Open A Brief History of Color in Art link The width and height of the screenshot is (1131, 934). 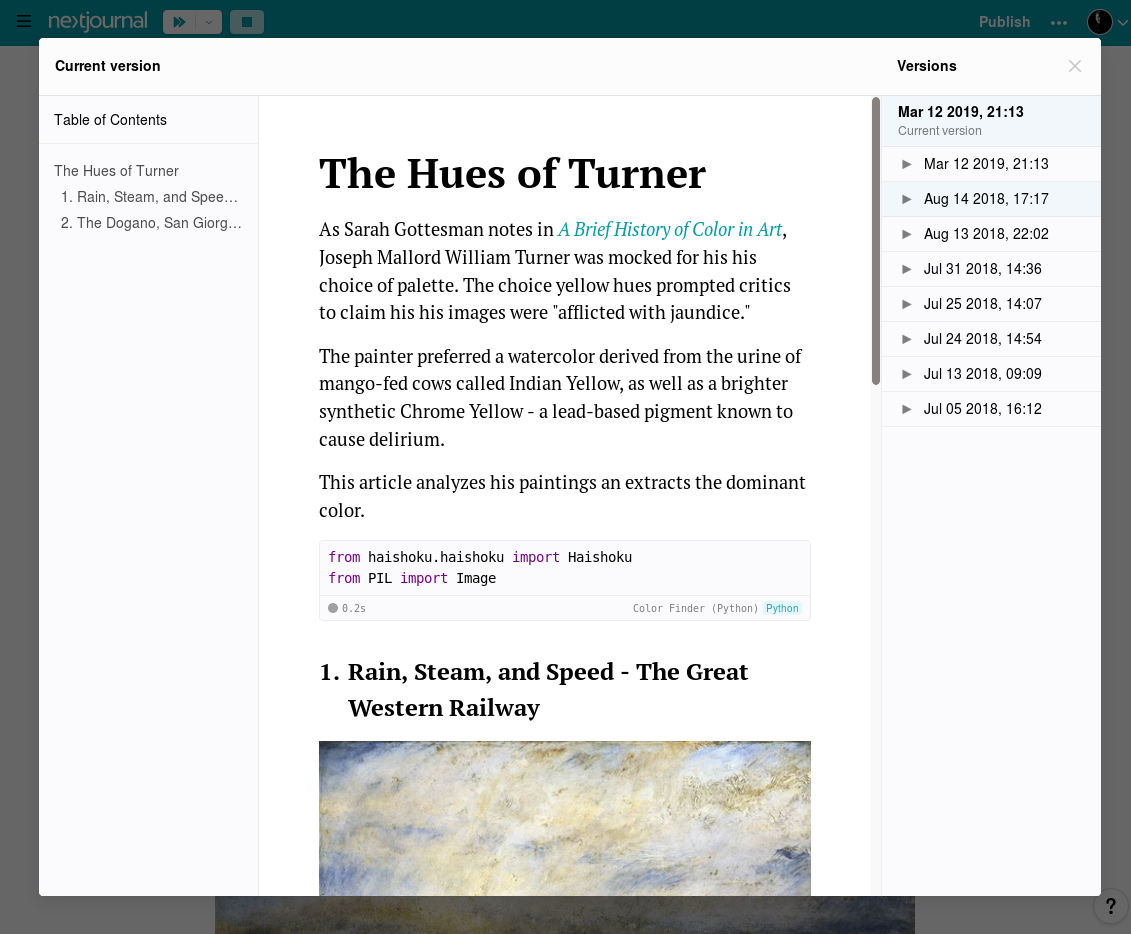[x=670, y=229]
